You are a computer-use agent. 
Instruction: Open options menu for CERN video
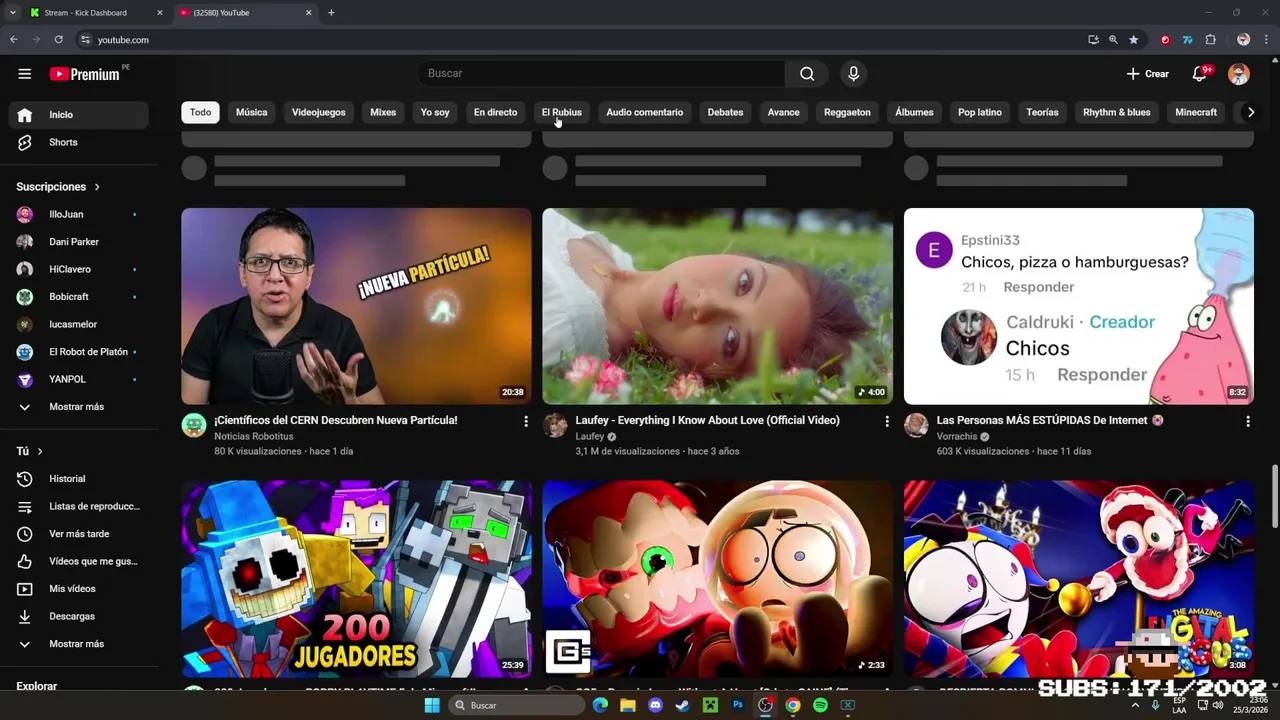point(525,422)
